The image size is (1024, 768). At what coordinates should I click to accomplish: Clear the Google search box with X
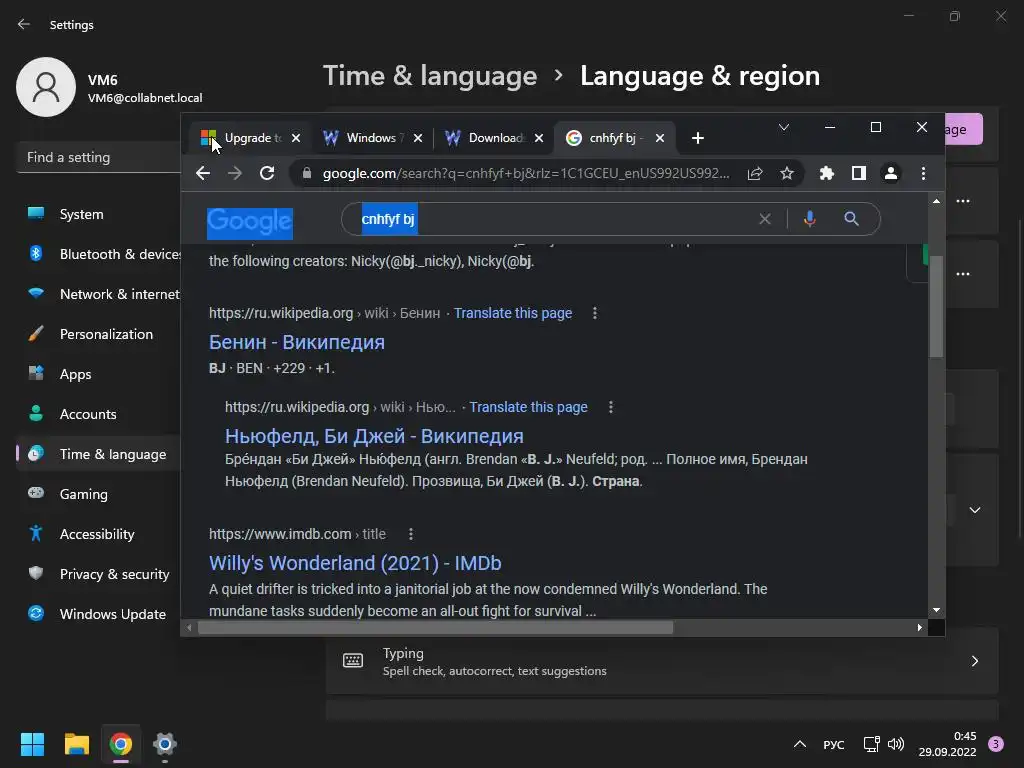pos(765,219)
